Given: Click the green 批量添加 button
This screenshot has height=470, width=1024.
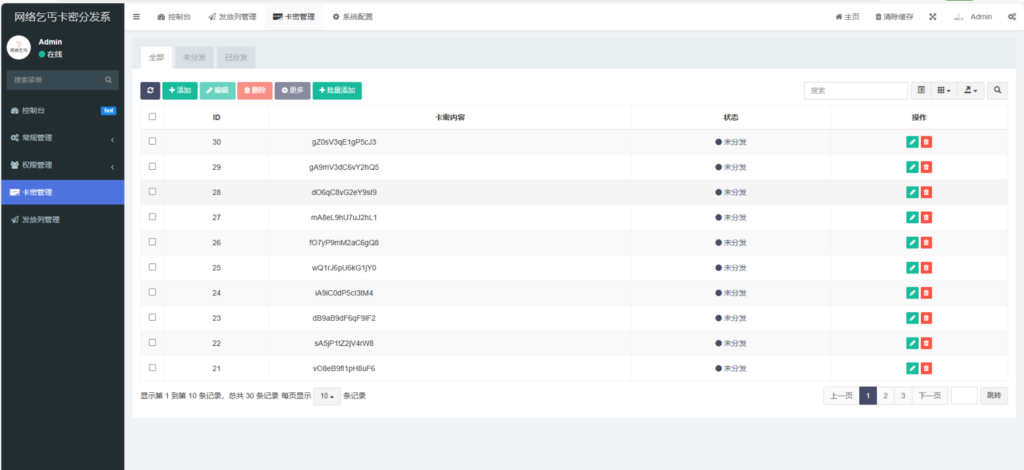Looking at the screenshot, I should pyautogui.click(x=337, y=90).
